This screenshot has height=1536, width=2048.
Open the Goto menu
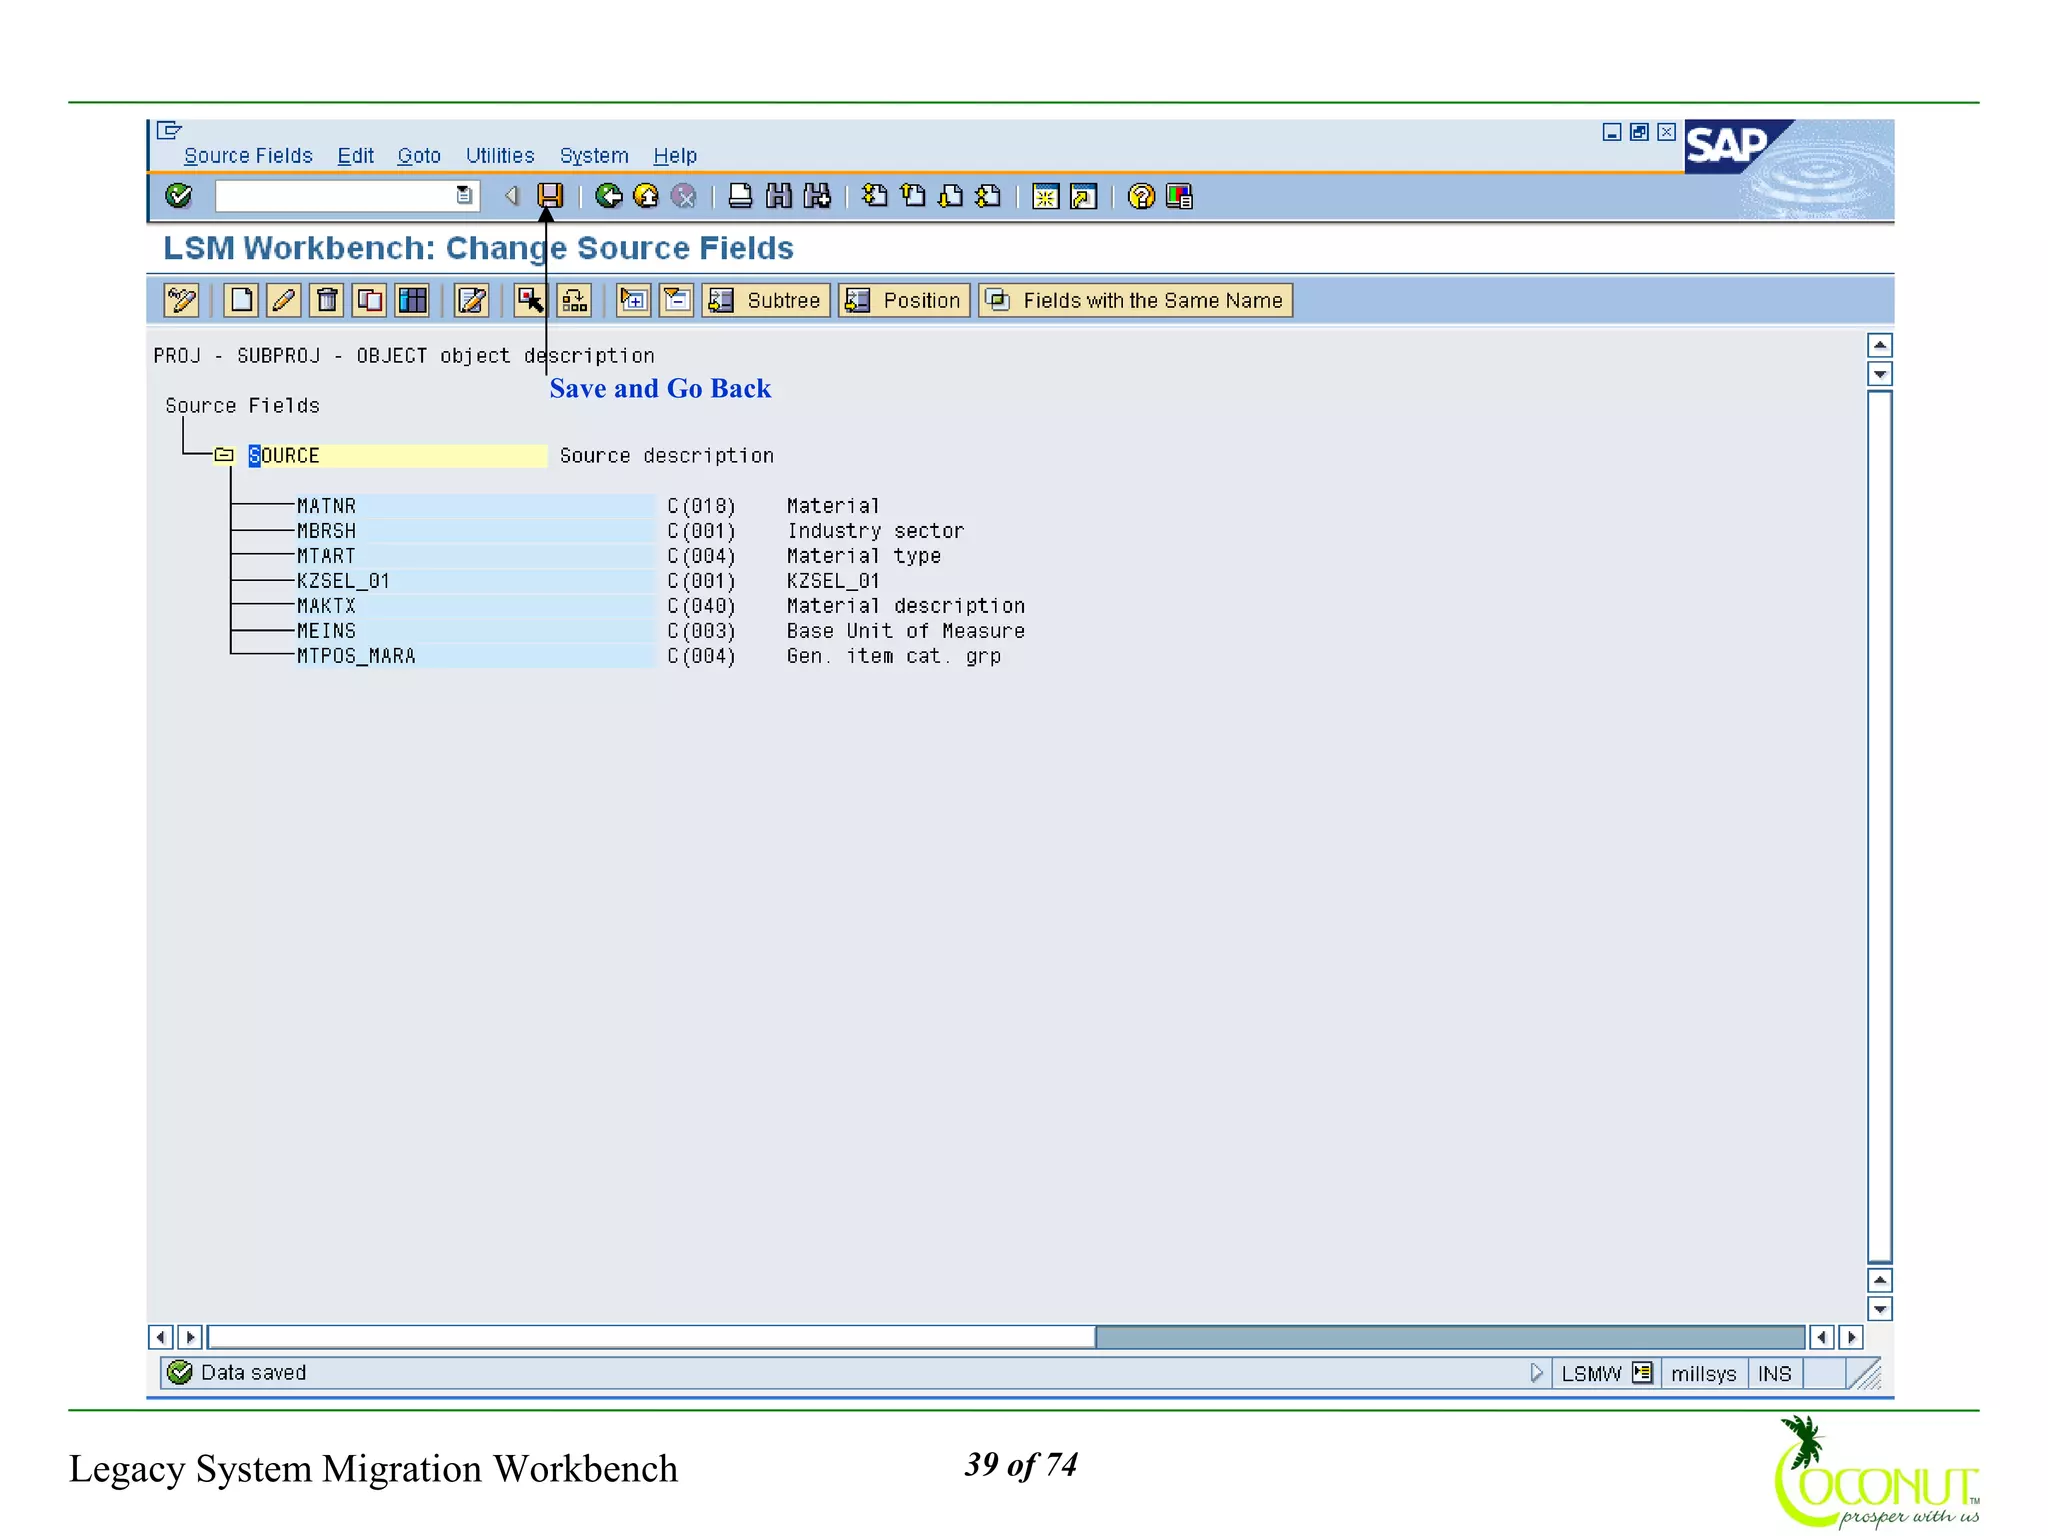tap(419, 156)
